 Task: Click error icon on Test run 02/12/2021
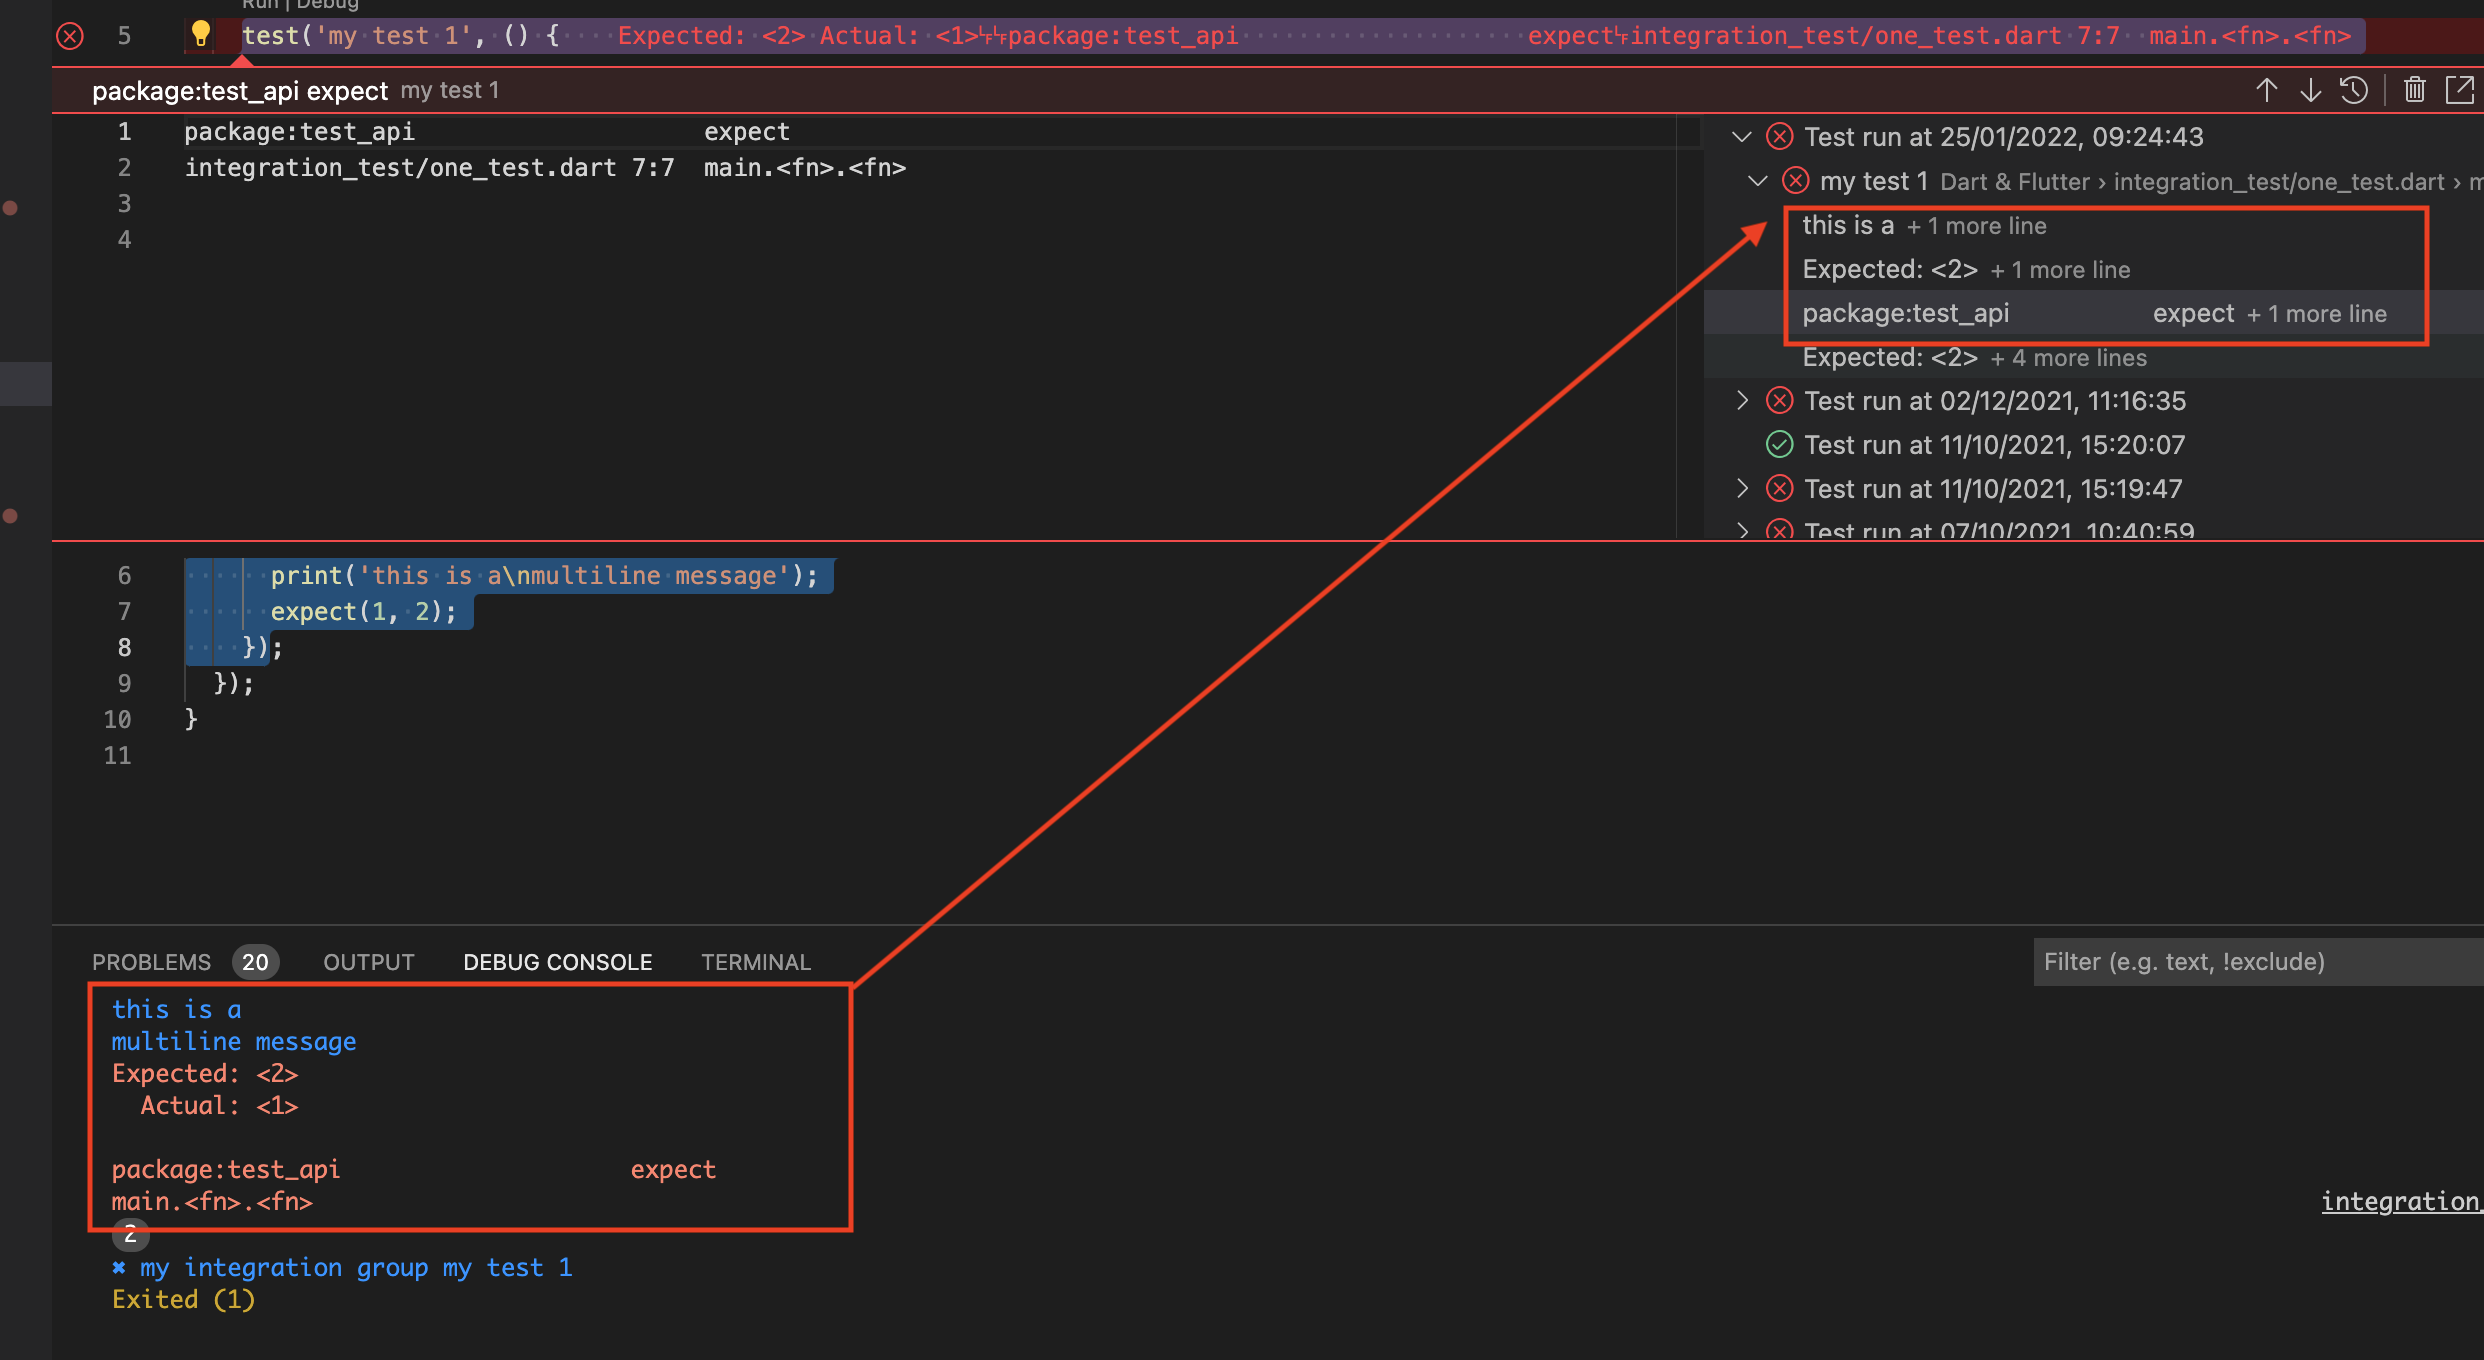1779,400
